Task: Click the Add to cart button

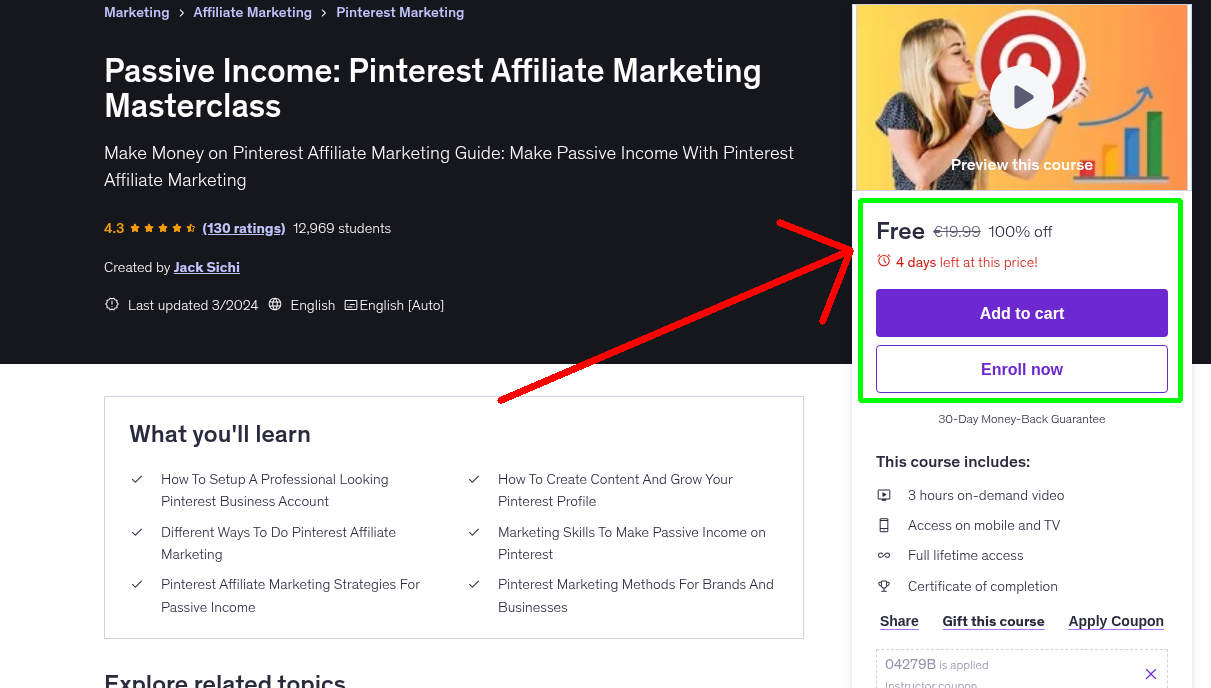Action: point(1022,313)
